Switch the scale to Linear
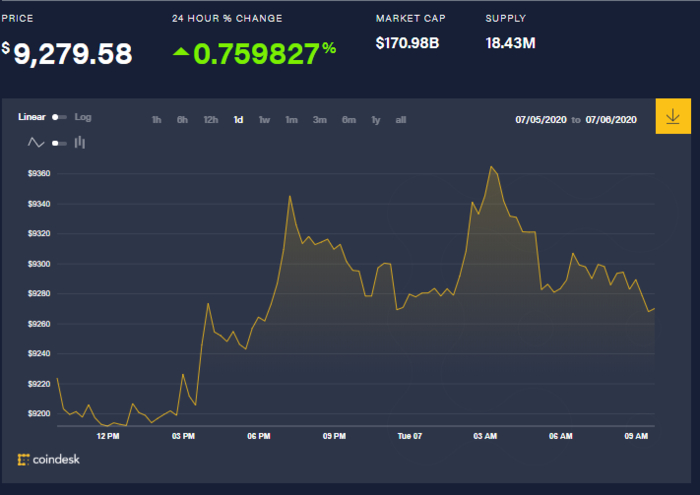 [32, 117]
